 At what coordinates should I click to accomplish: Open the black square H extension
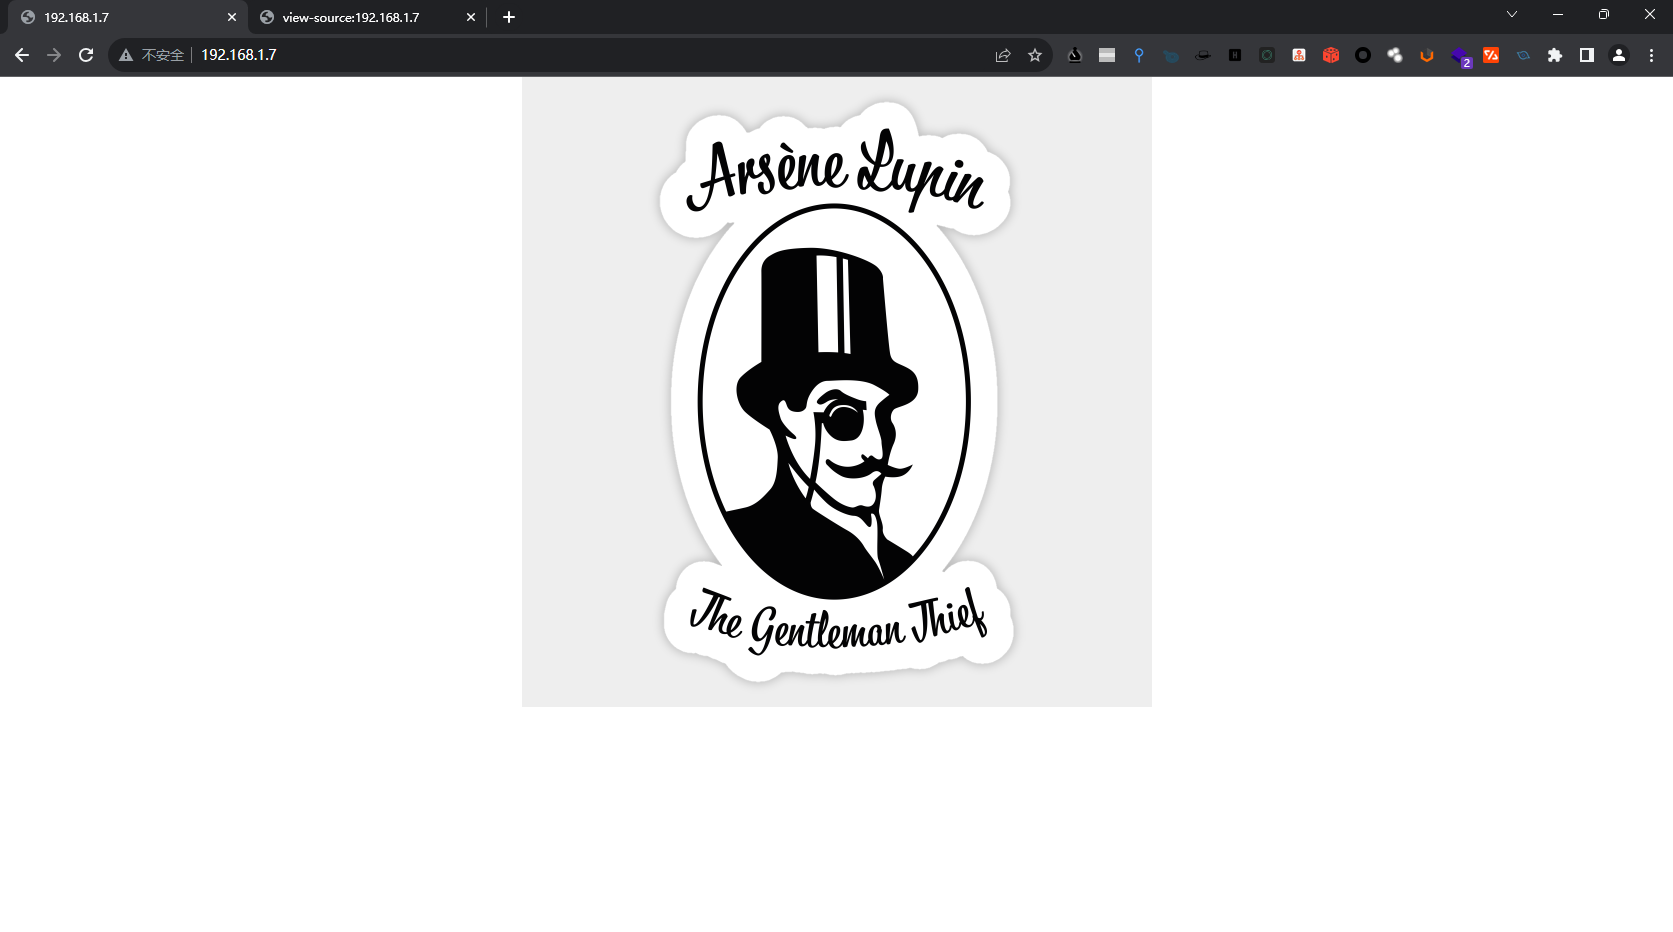pyautogui.click(x=1235, y=55)
